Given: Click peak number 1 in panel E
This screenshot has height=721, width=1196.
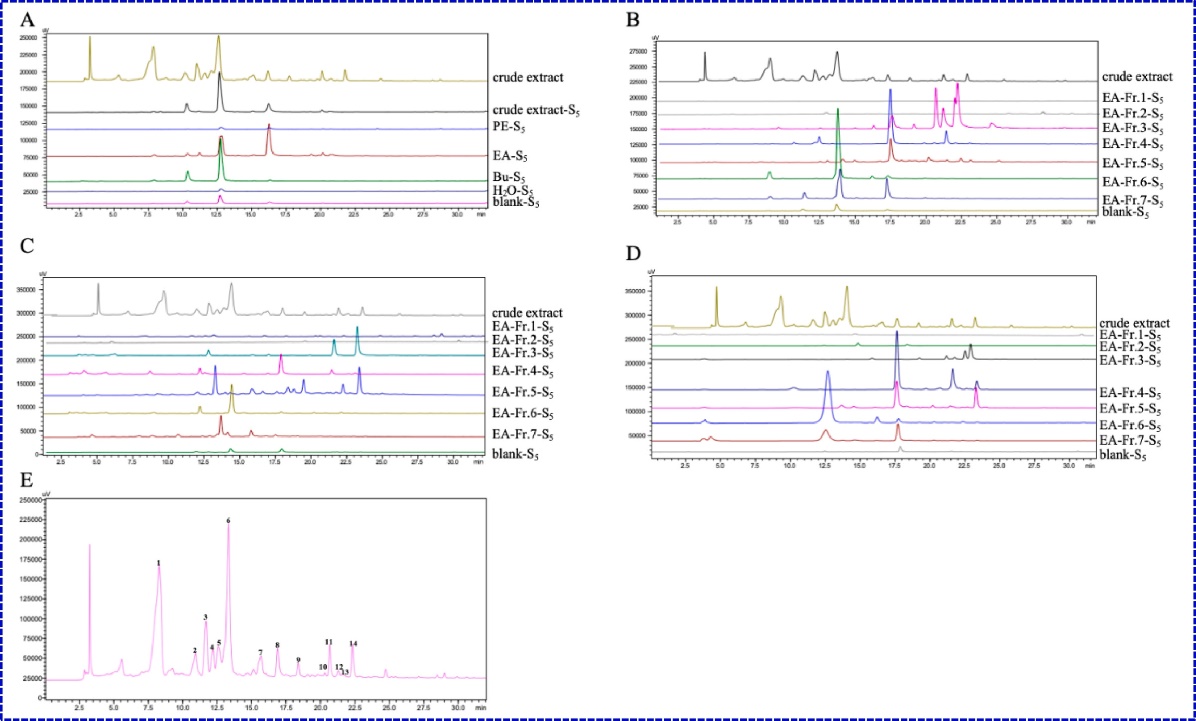Looking at the screenshot, I should (x=159, y=562).
